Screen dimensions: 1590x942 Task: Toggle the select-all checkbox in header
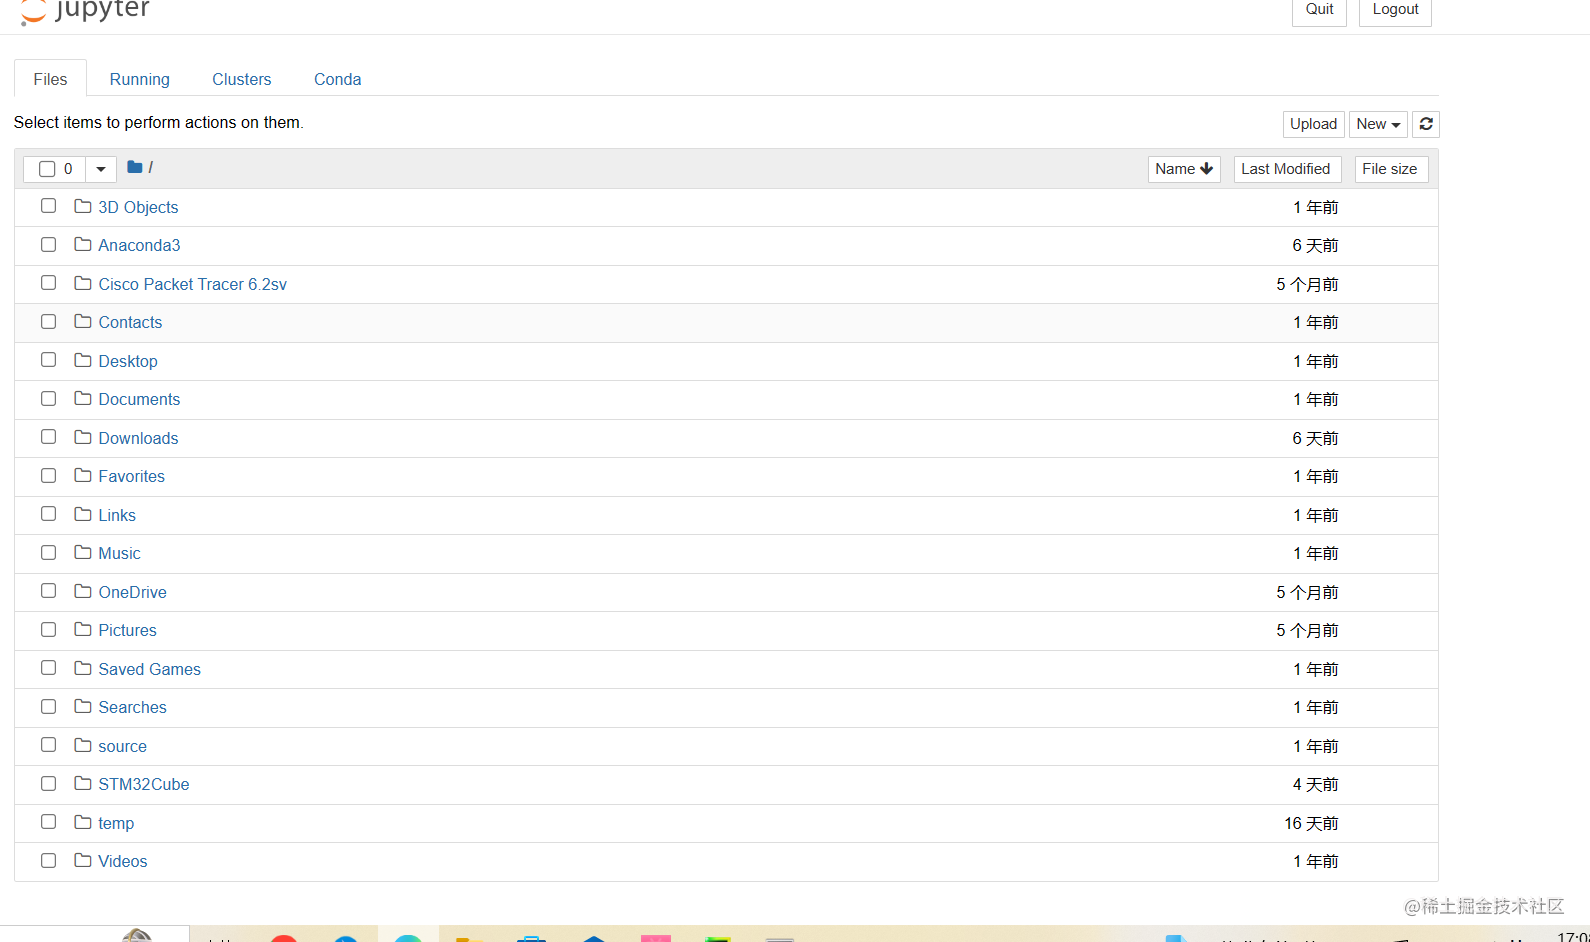(x=47, y=169)
